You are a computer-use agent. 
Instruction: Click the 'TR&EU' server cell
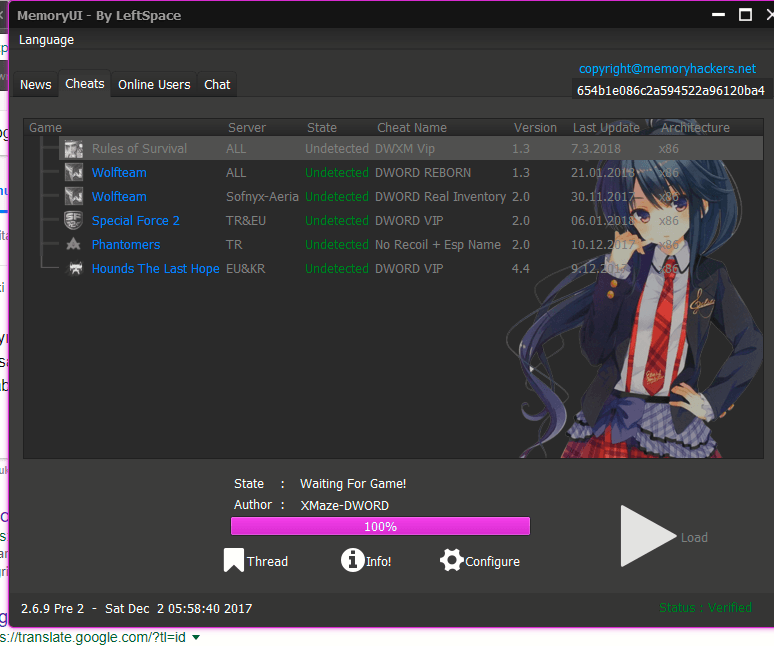point(246,221)
